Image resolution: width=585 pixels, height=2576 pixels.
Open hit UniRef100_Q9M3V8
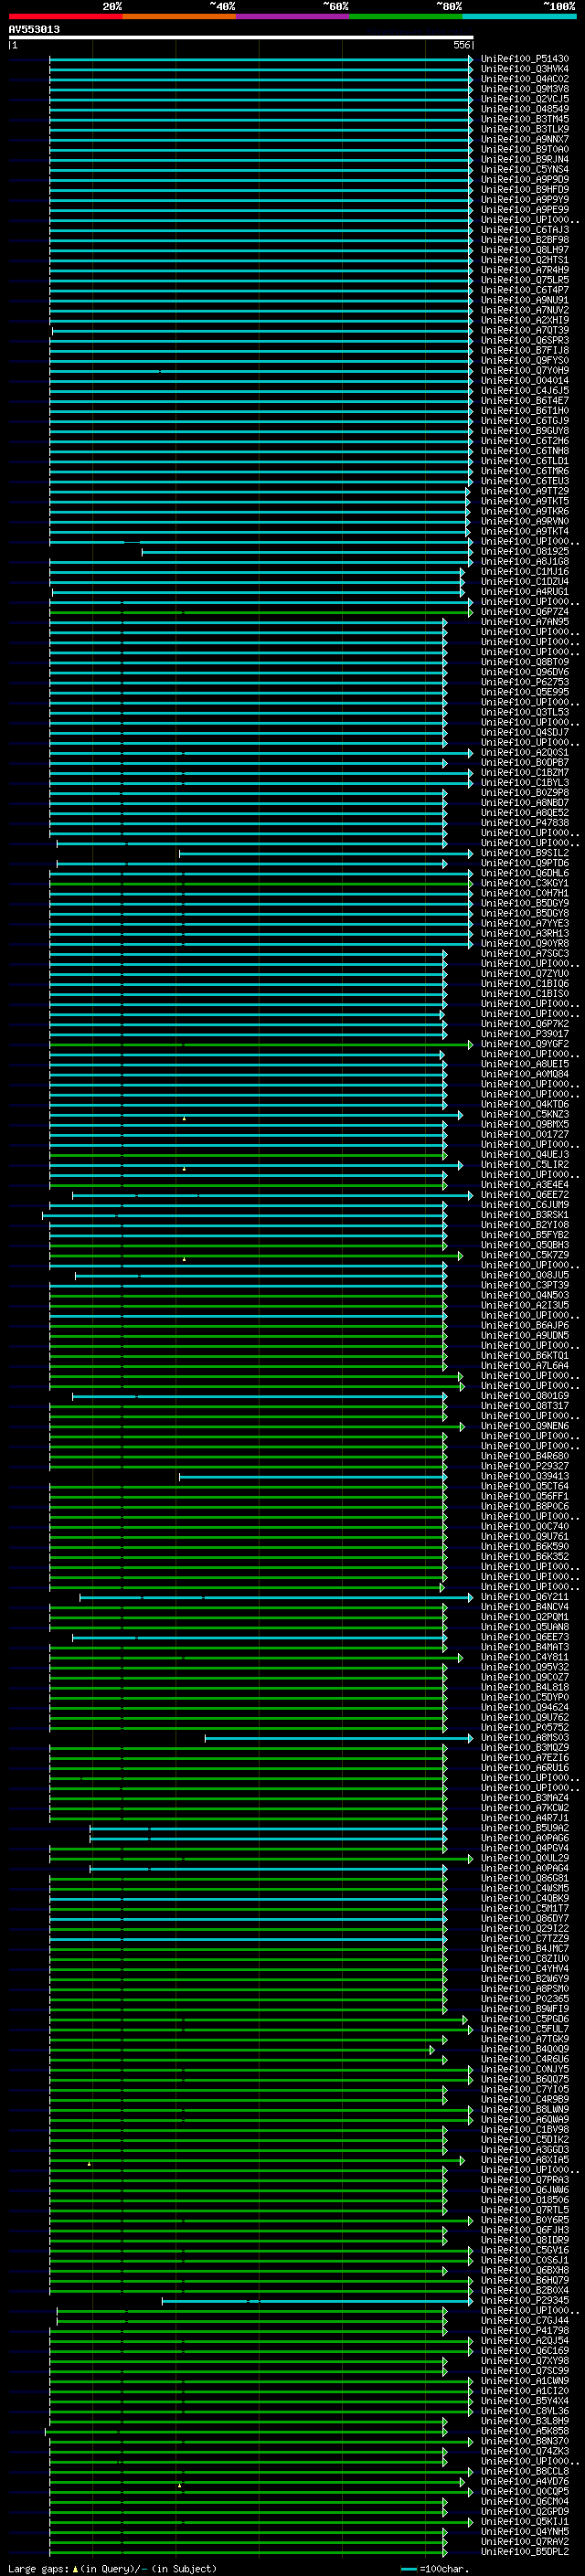point(525,89)
